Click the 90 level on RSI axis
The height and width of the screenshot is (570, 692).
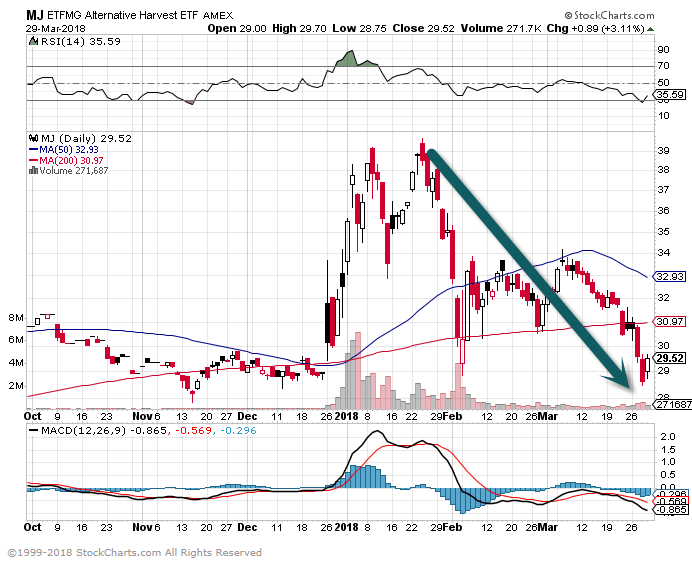click(x=663, y=49)
